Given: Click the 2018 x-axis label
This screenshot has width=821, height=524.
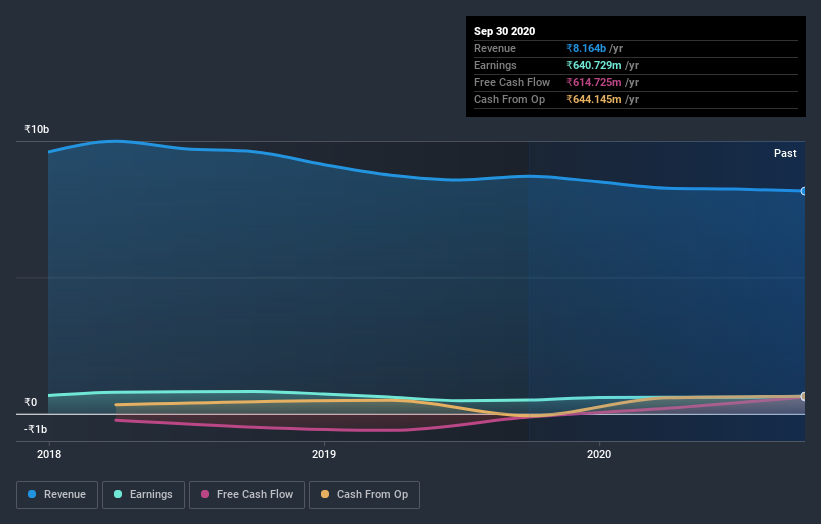Looking at the screenshot, I should [x=49, y=454].
